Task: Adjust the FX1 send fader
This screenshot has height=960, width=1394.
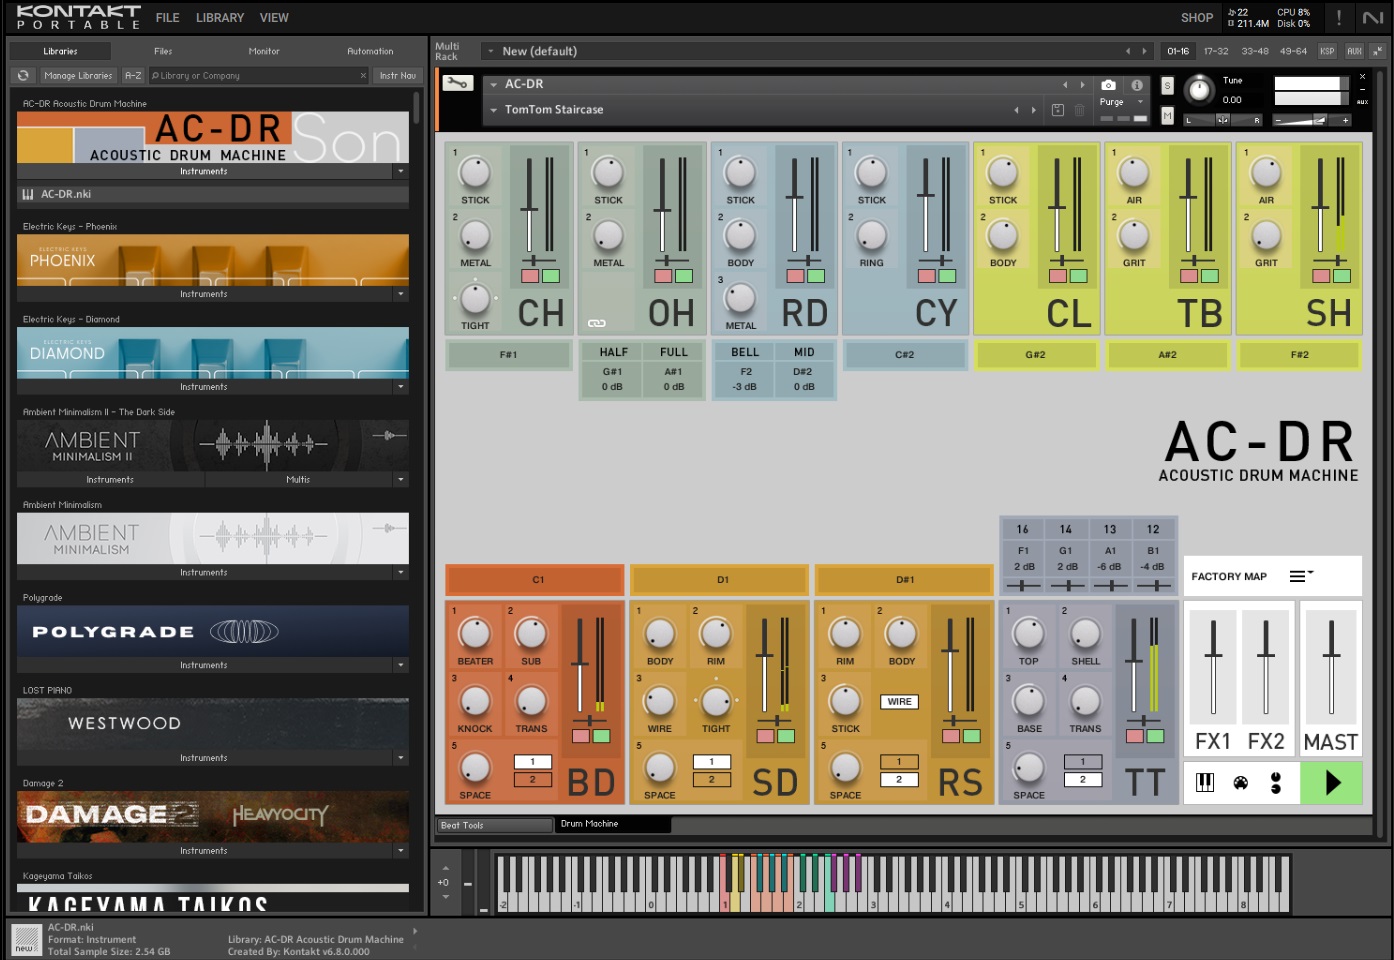Action: (x=1213, y=655)
